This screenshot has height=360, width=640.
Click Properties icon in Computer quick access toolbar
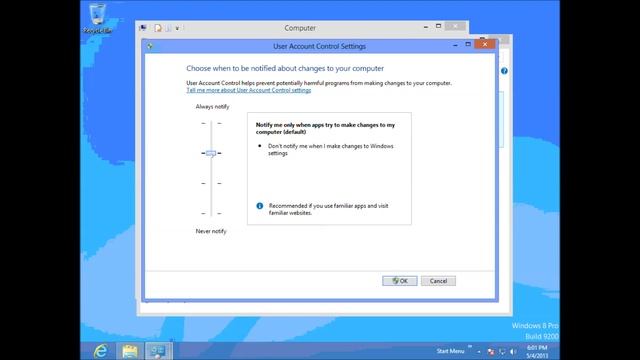158,28
